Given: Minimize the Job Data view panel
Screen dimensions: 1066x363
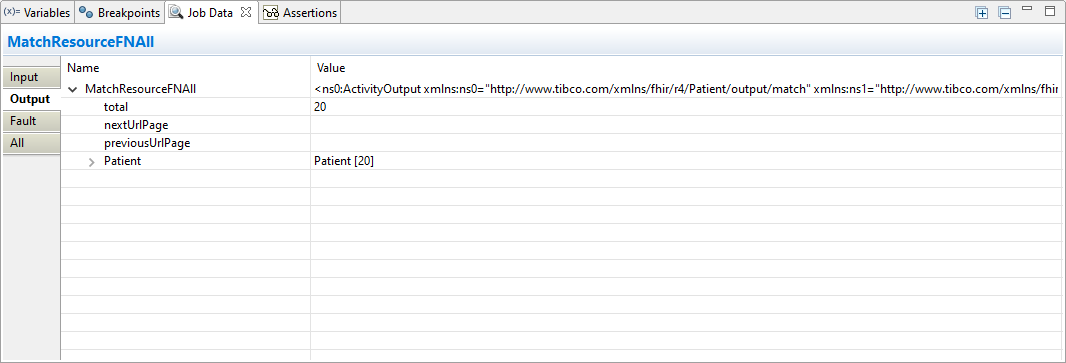Looking at the screenshot, I should point(1027,9).
